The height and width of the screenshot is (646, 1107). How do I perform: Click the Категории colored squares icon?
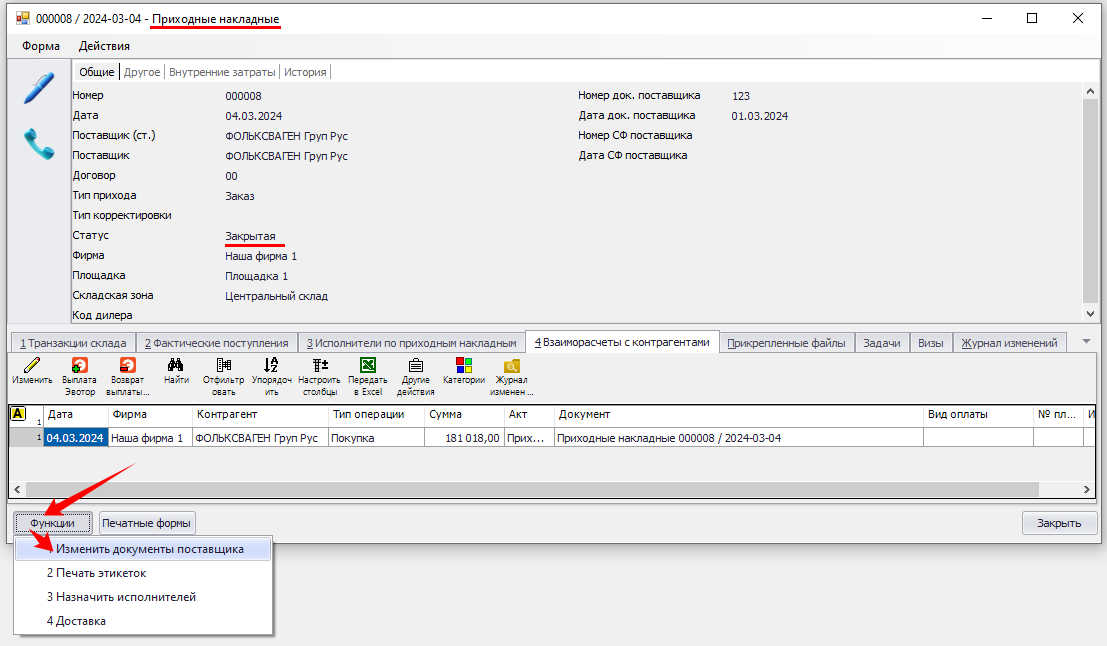(x=464, y=367)
